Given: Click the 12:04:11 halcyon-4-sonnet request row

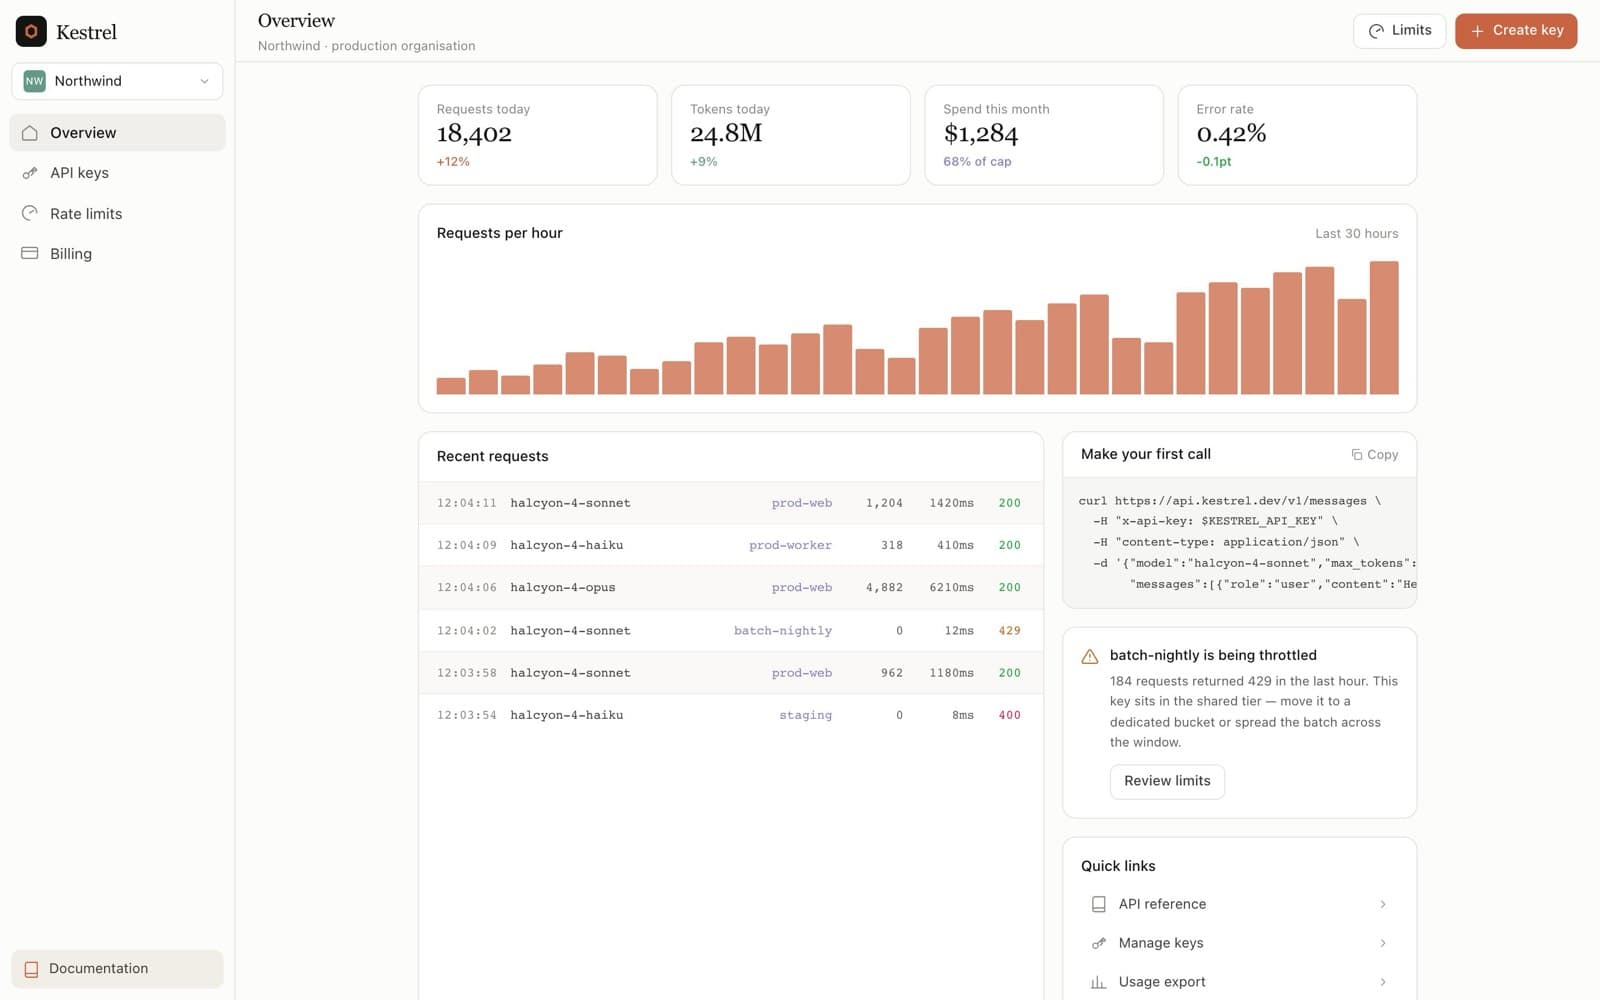Looking at the screenshot, I should [x=730, y=503].
